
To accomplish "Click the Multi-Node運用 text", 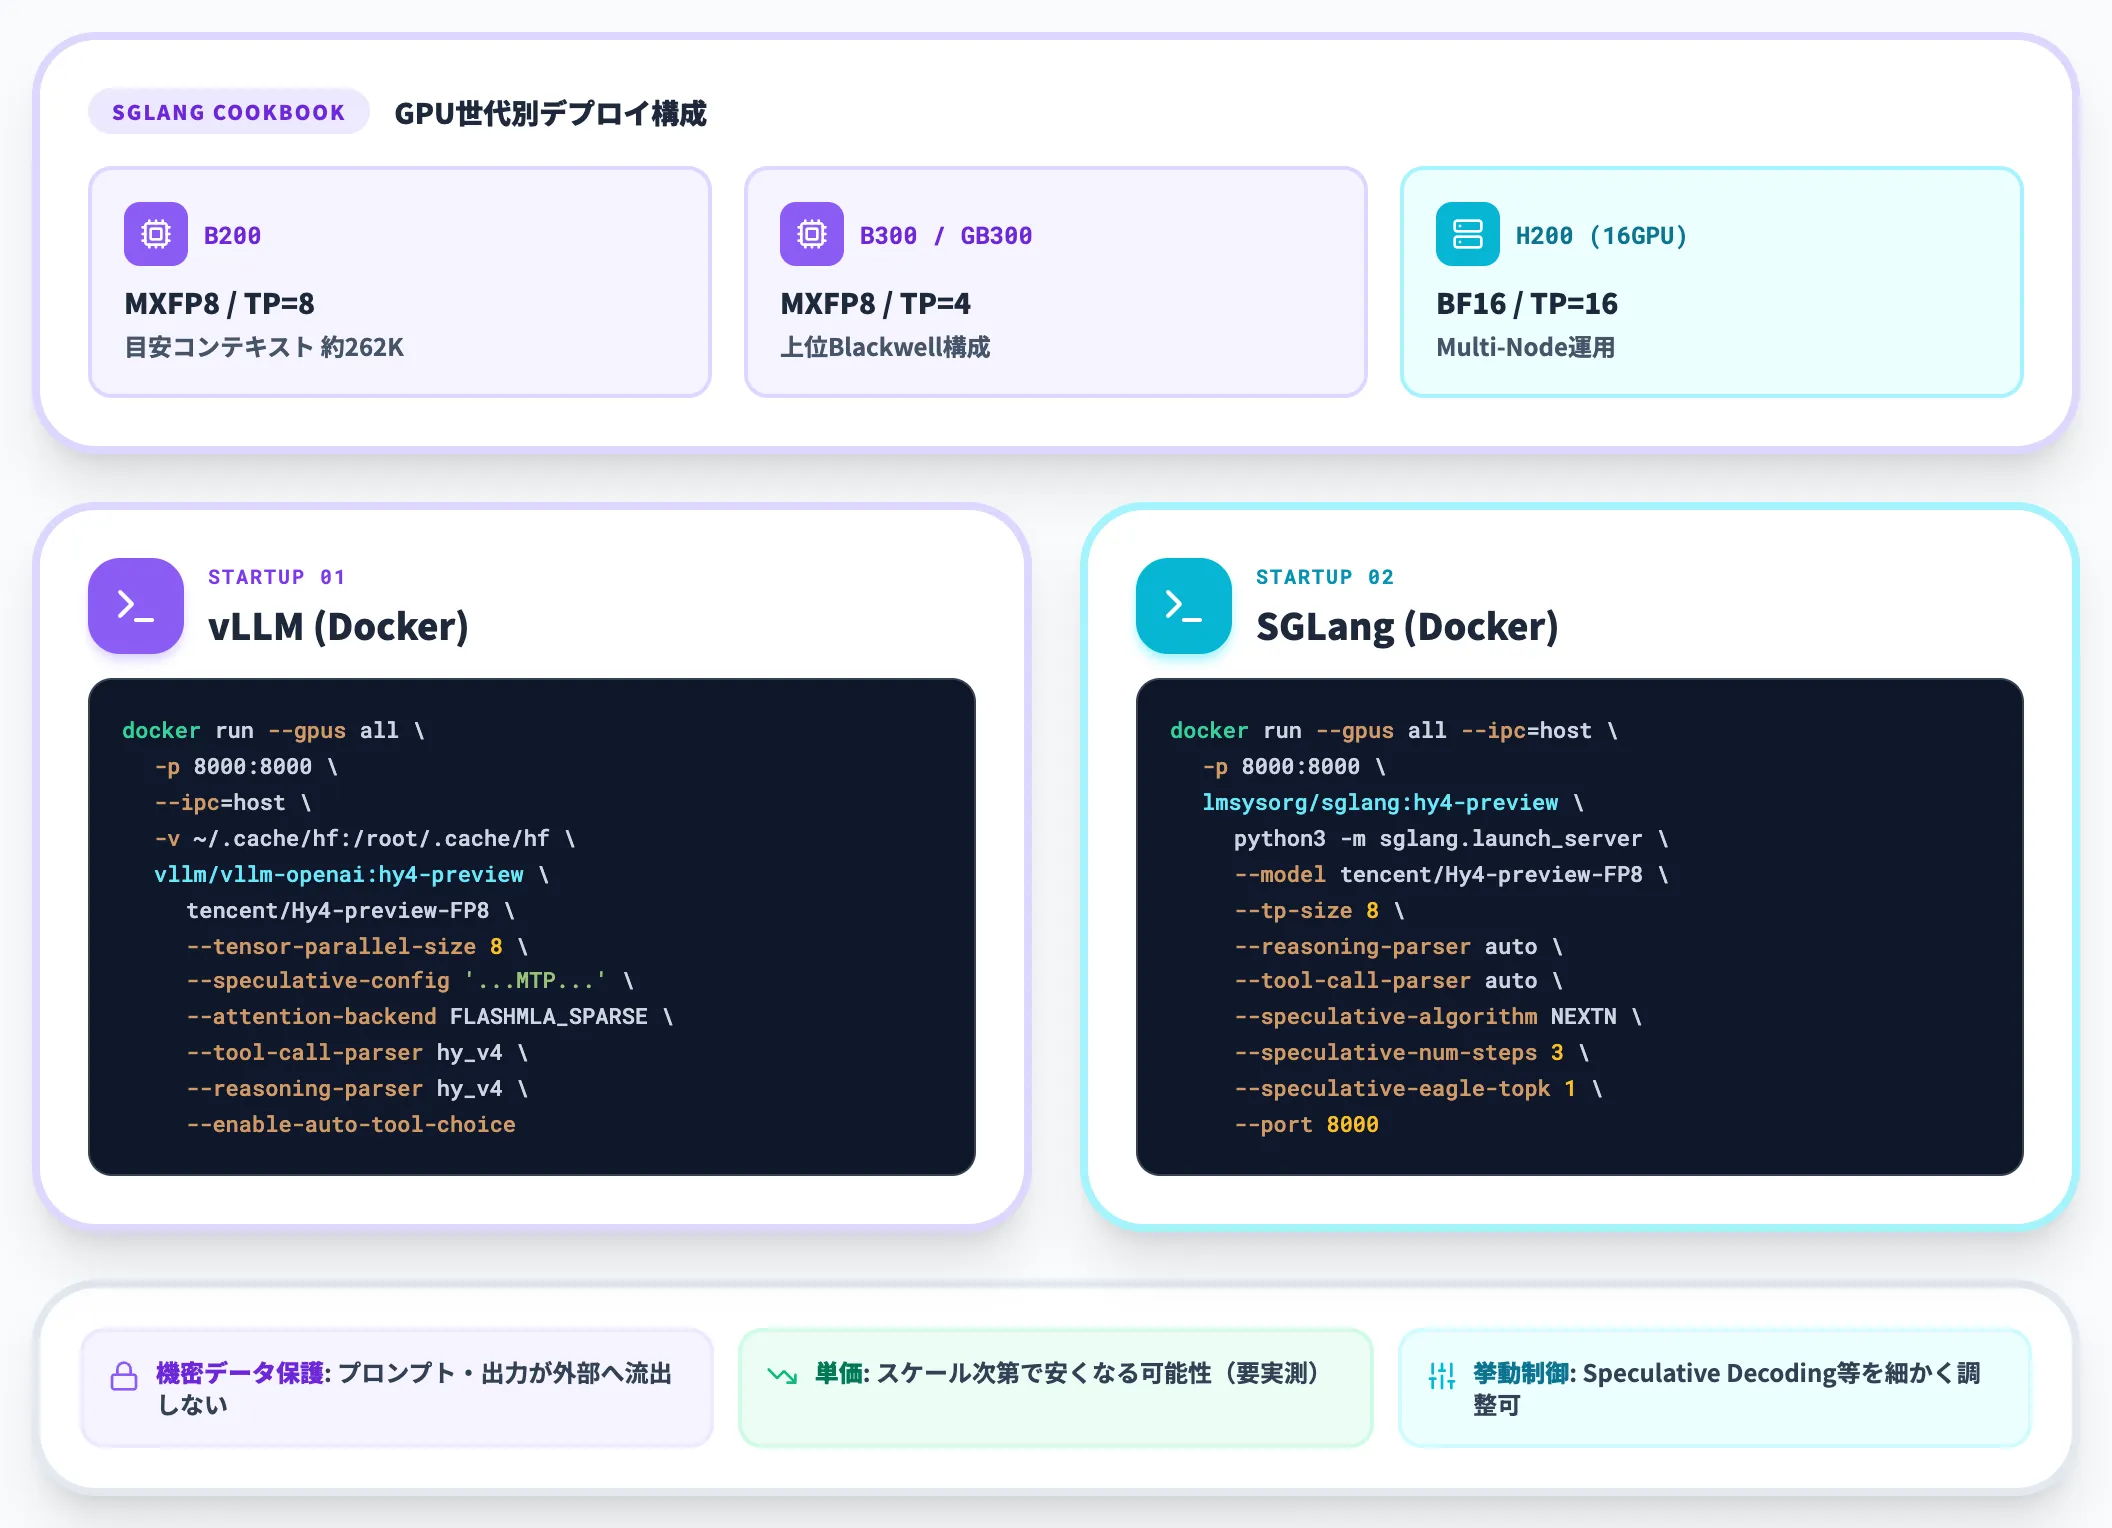I will (x=1526, y=347).
